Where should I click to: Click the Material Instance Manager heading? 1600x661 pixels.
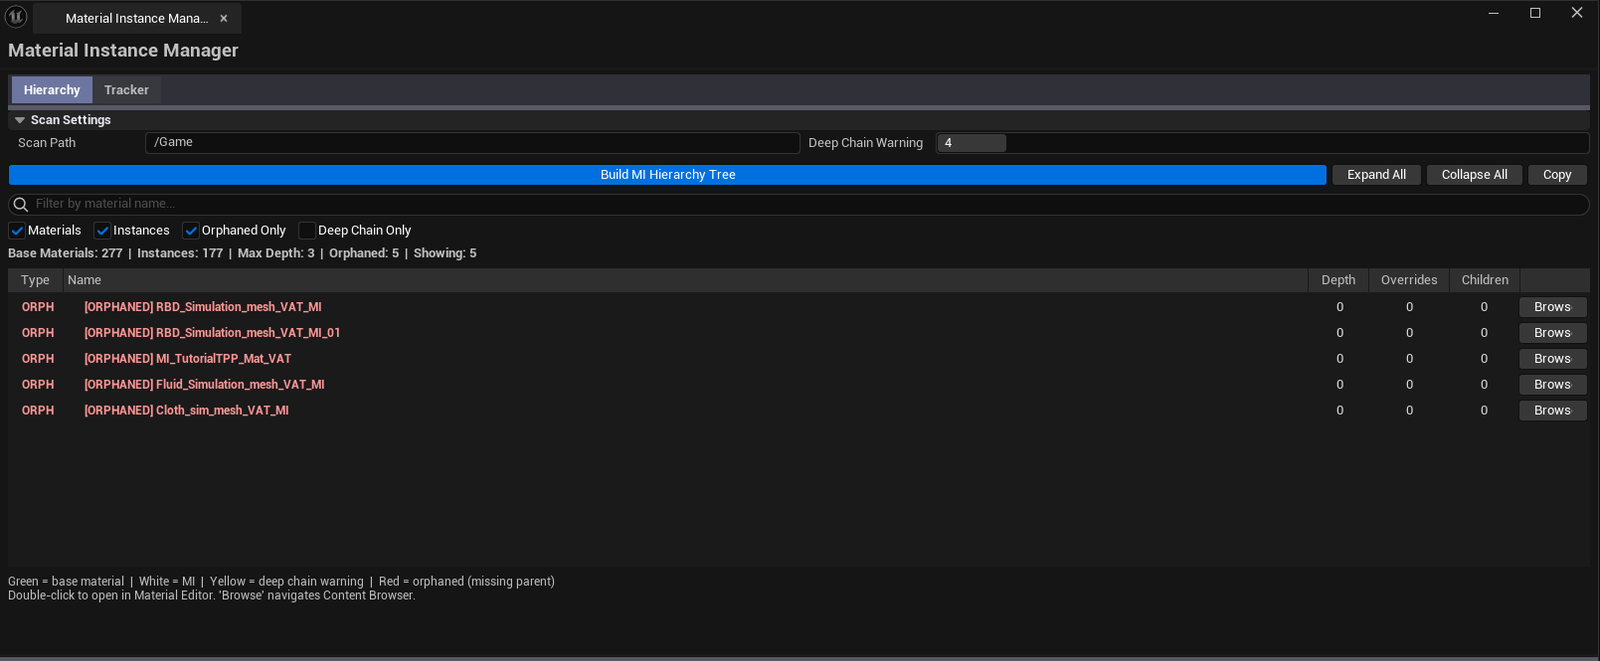click(x=123, y=50)
